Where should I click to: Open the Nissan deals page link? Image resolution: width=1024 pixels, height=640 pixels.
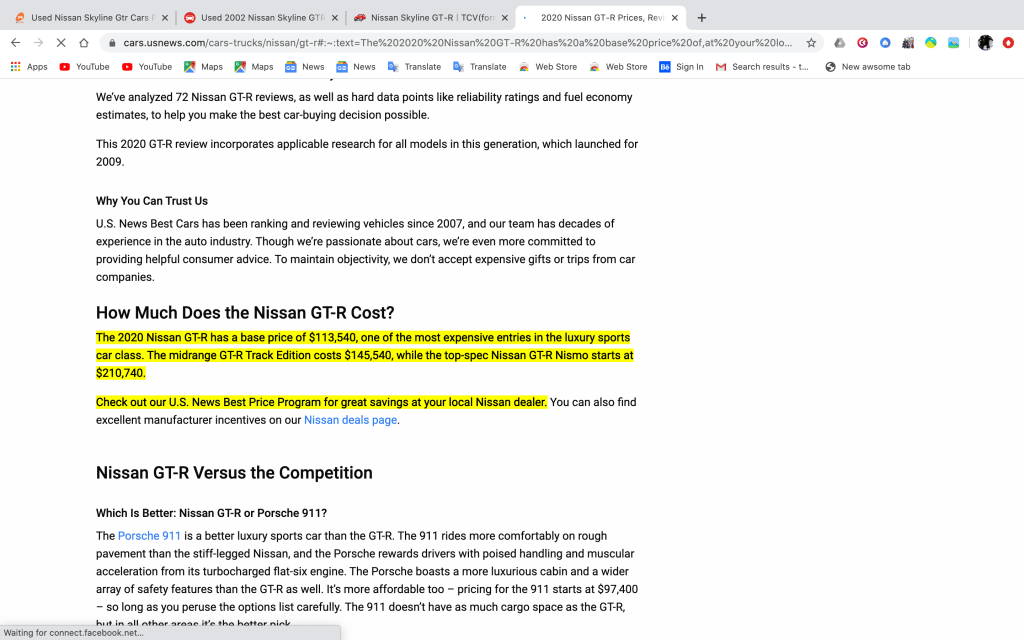[x=350, y=421]
